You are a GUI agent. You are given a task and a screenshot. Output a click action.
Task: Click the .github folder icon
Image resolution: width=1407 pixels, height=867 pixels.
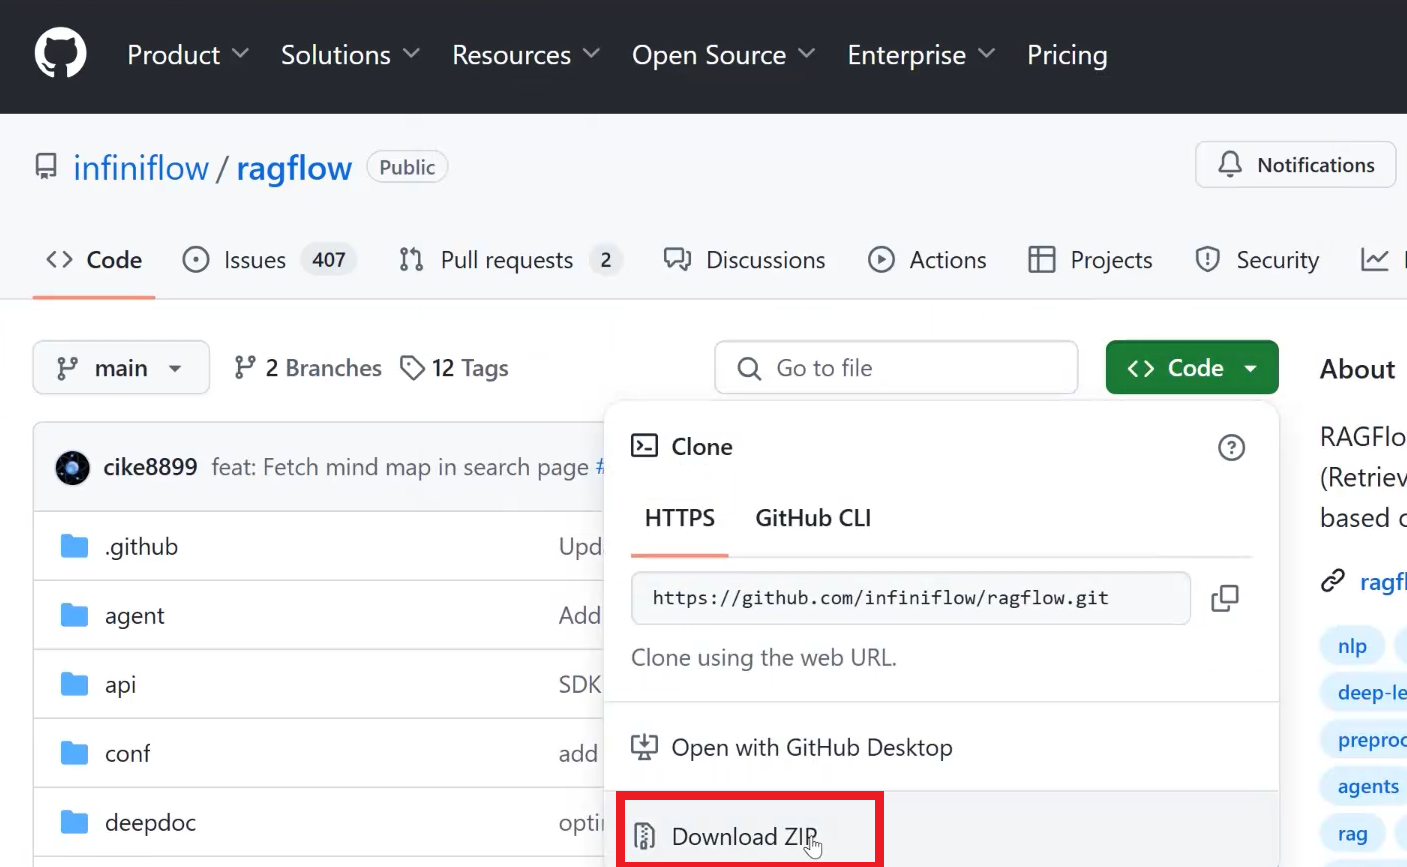pyautogui.click(x=74, y=546)
